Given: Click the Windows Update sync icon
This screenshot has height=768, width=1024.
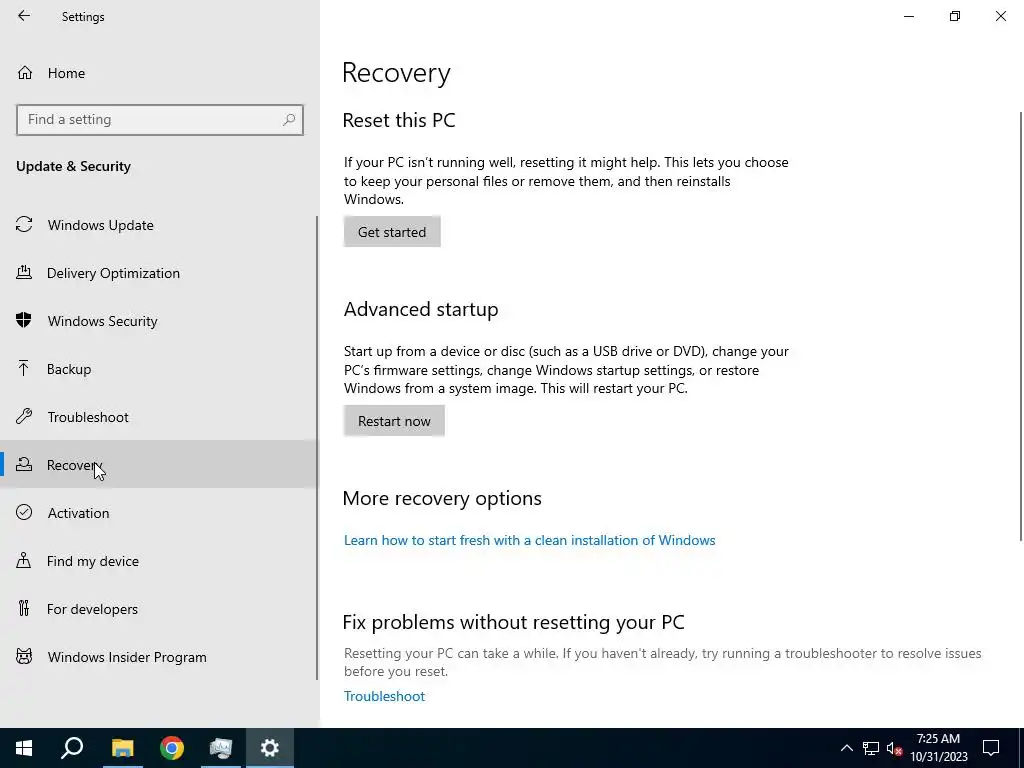Looking at the screenshot, I should point(24,225).
